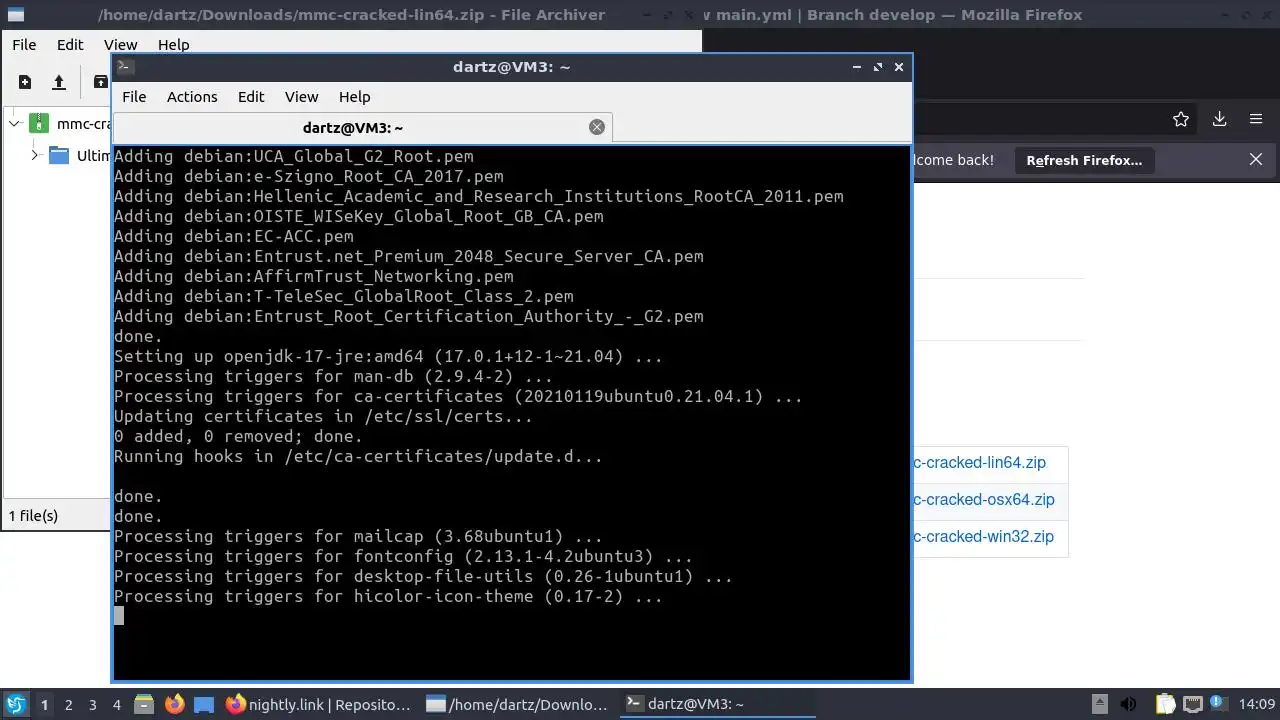Open removable media eject tray icon
This screenshot has height=720, width=1280.
1099,704
